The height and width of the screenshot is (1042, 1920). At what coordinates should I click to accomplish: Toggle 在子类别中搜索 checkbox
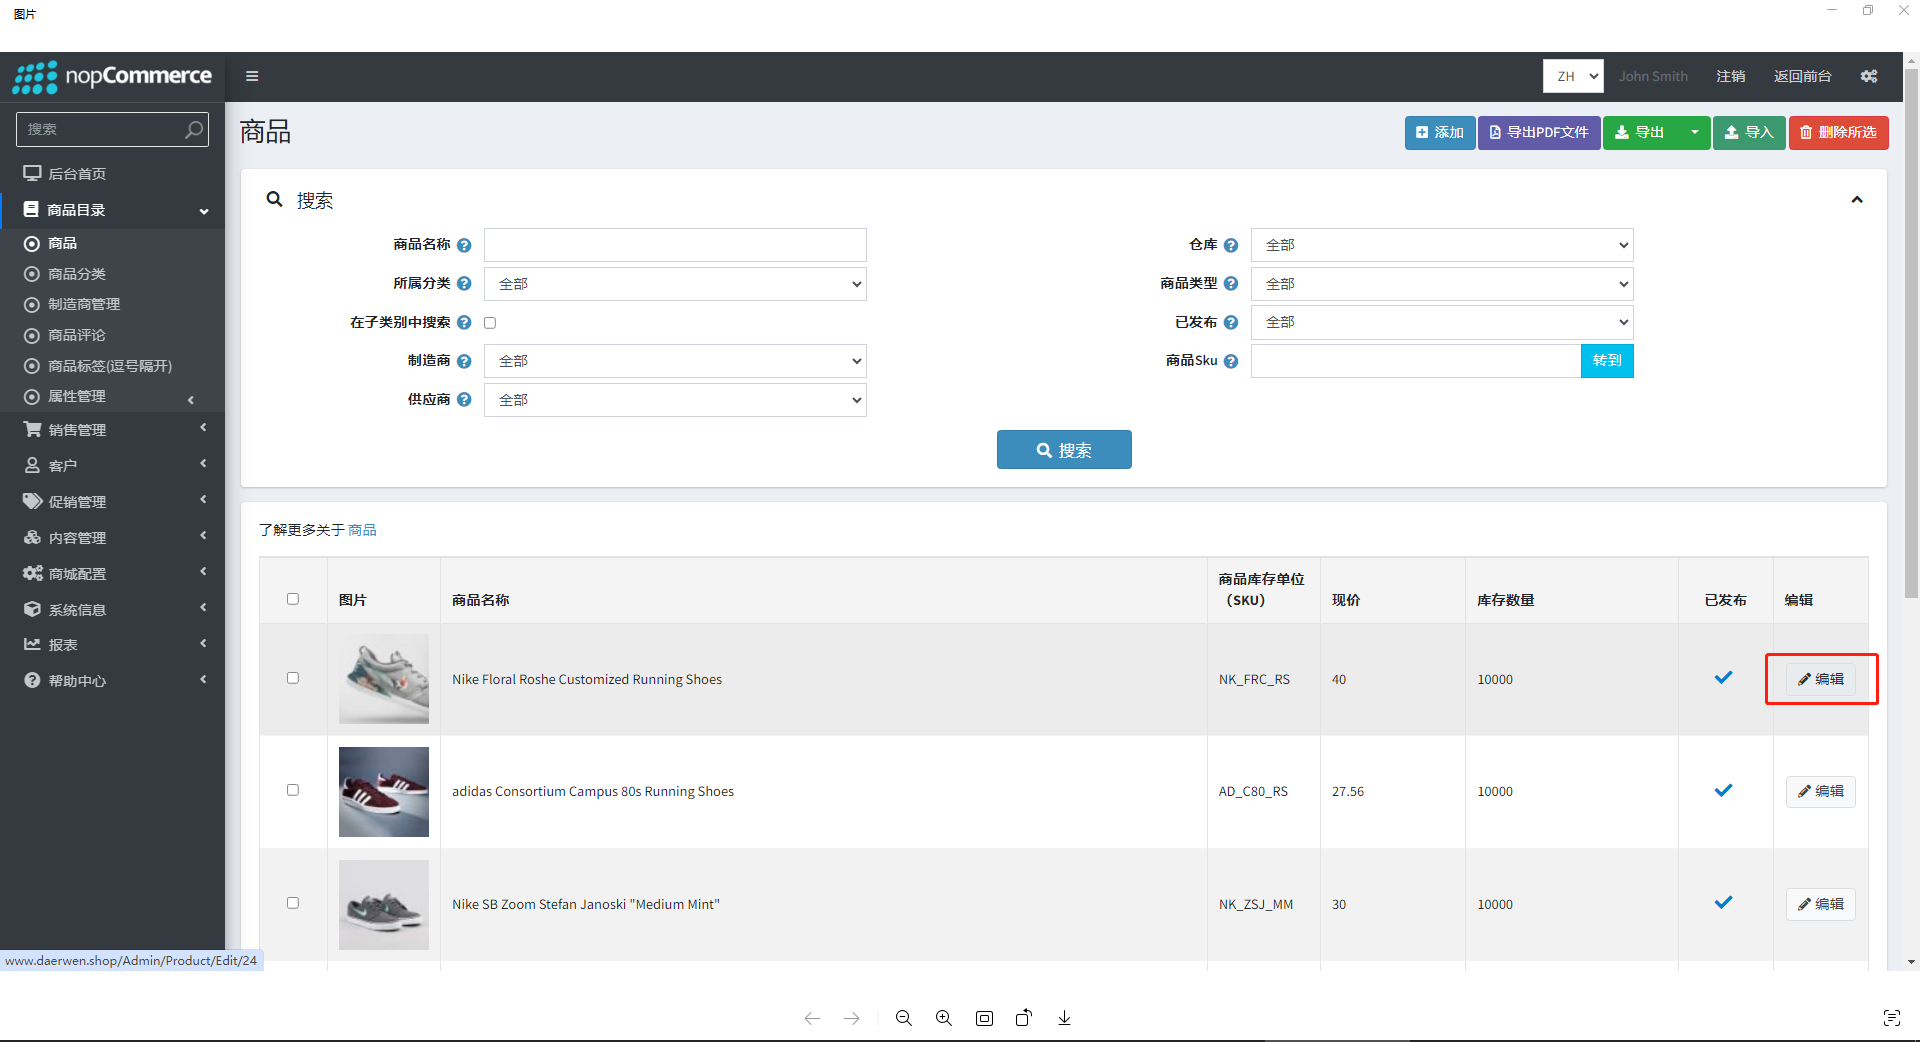click(x=490, y=323)
